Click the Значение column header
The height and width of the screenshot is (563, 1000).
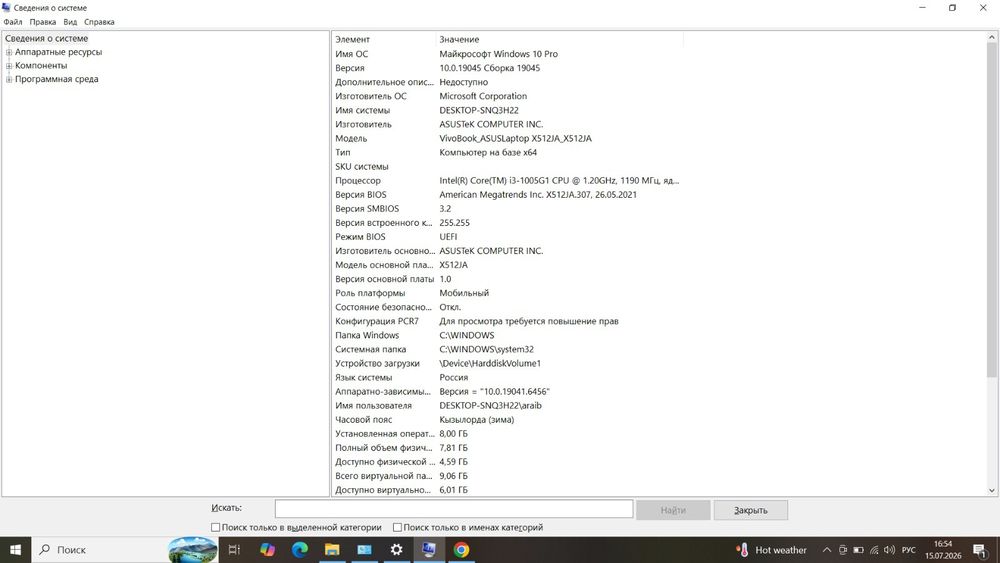click(560, 40)
